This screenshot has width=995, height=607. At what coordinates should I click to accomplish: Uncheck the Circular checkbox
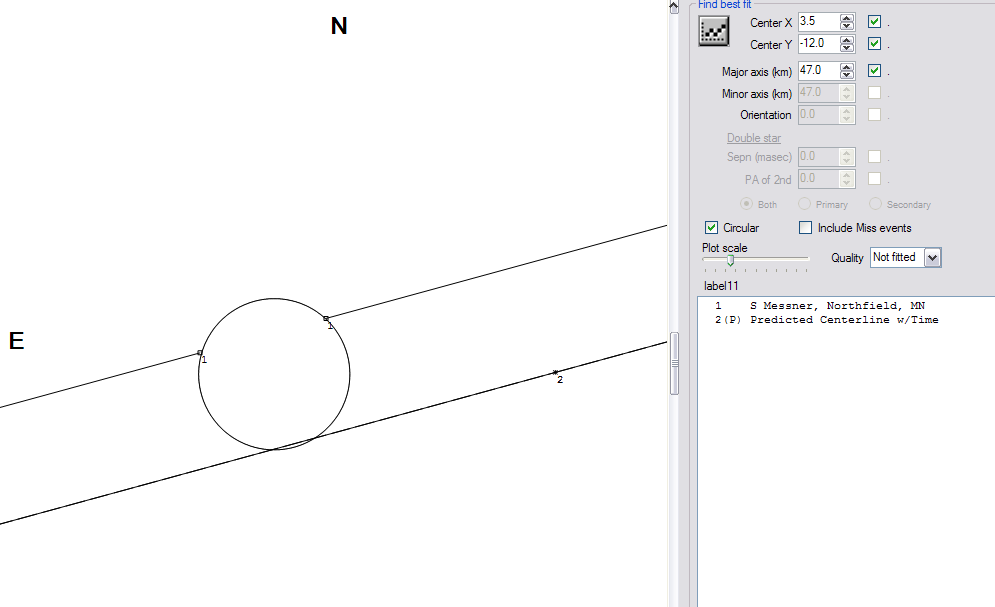tap(711, 228)
